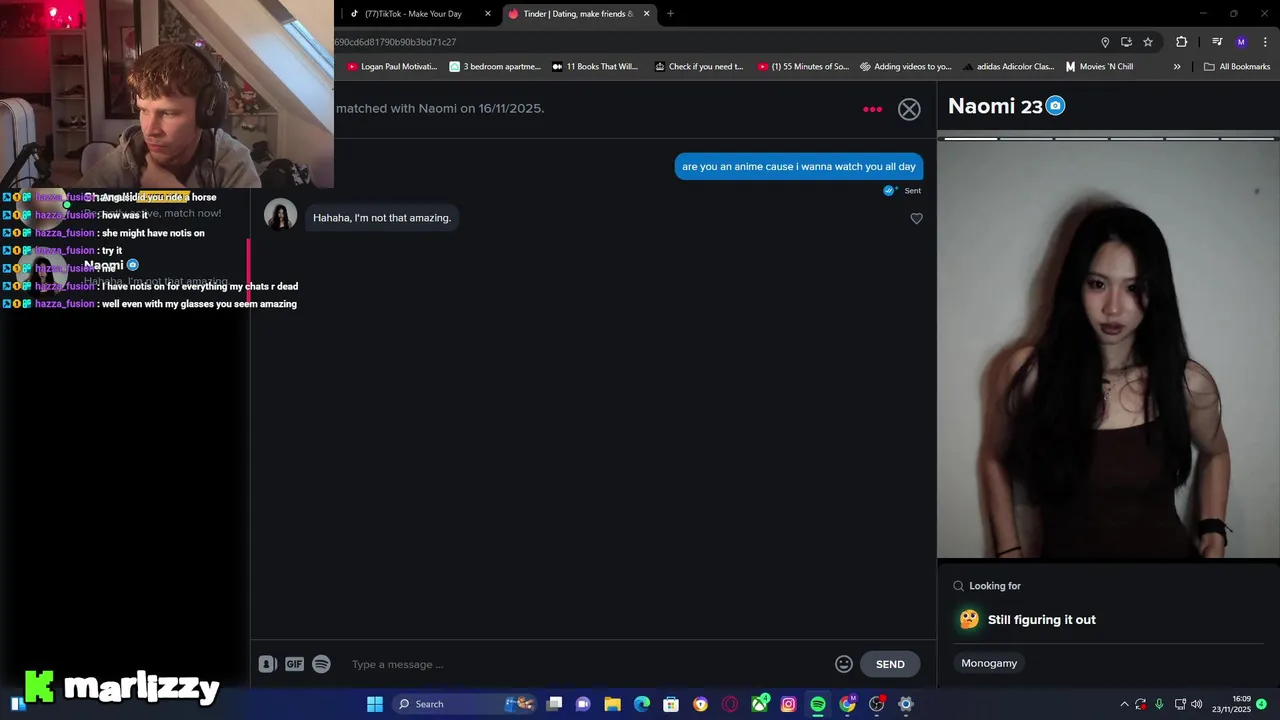The height and width of the screenshot is (720, 1280).
Task: Click the taskbar clock showing 16:09
Action: (x=1231, y=704)
